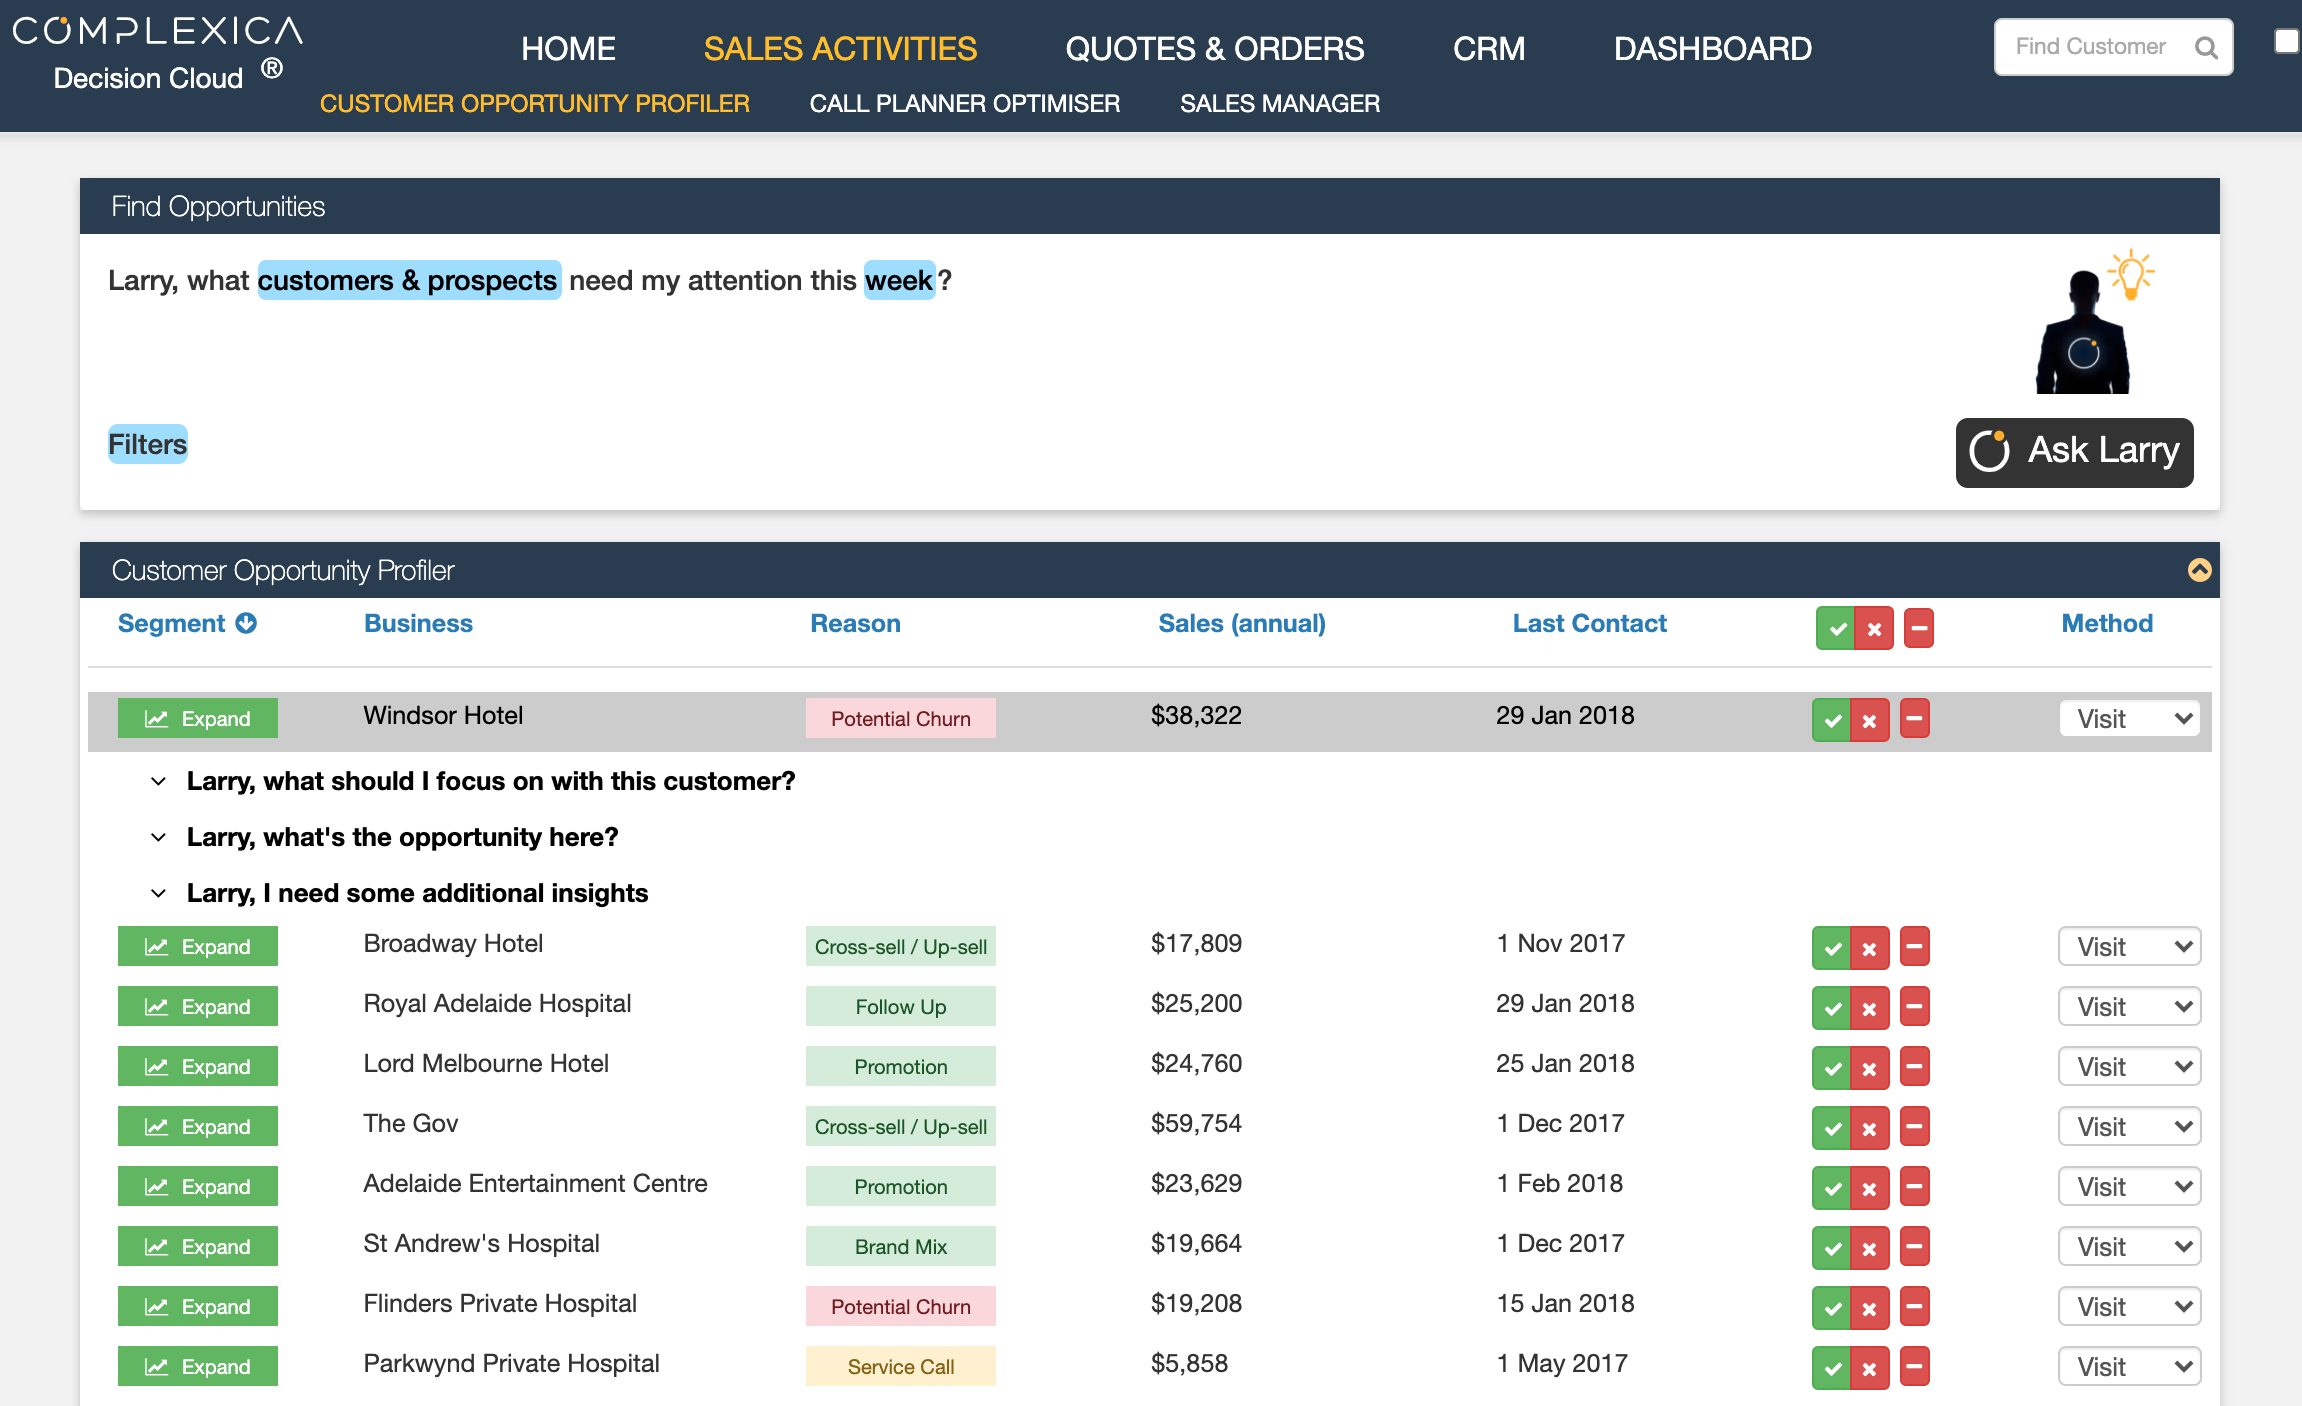Collapse the Customer Opportunity Profiler panel

point(2198,570)
